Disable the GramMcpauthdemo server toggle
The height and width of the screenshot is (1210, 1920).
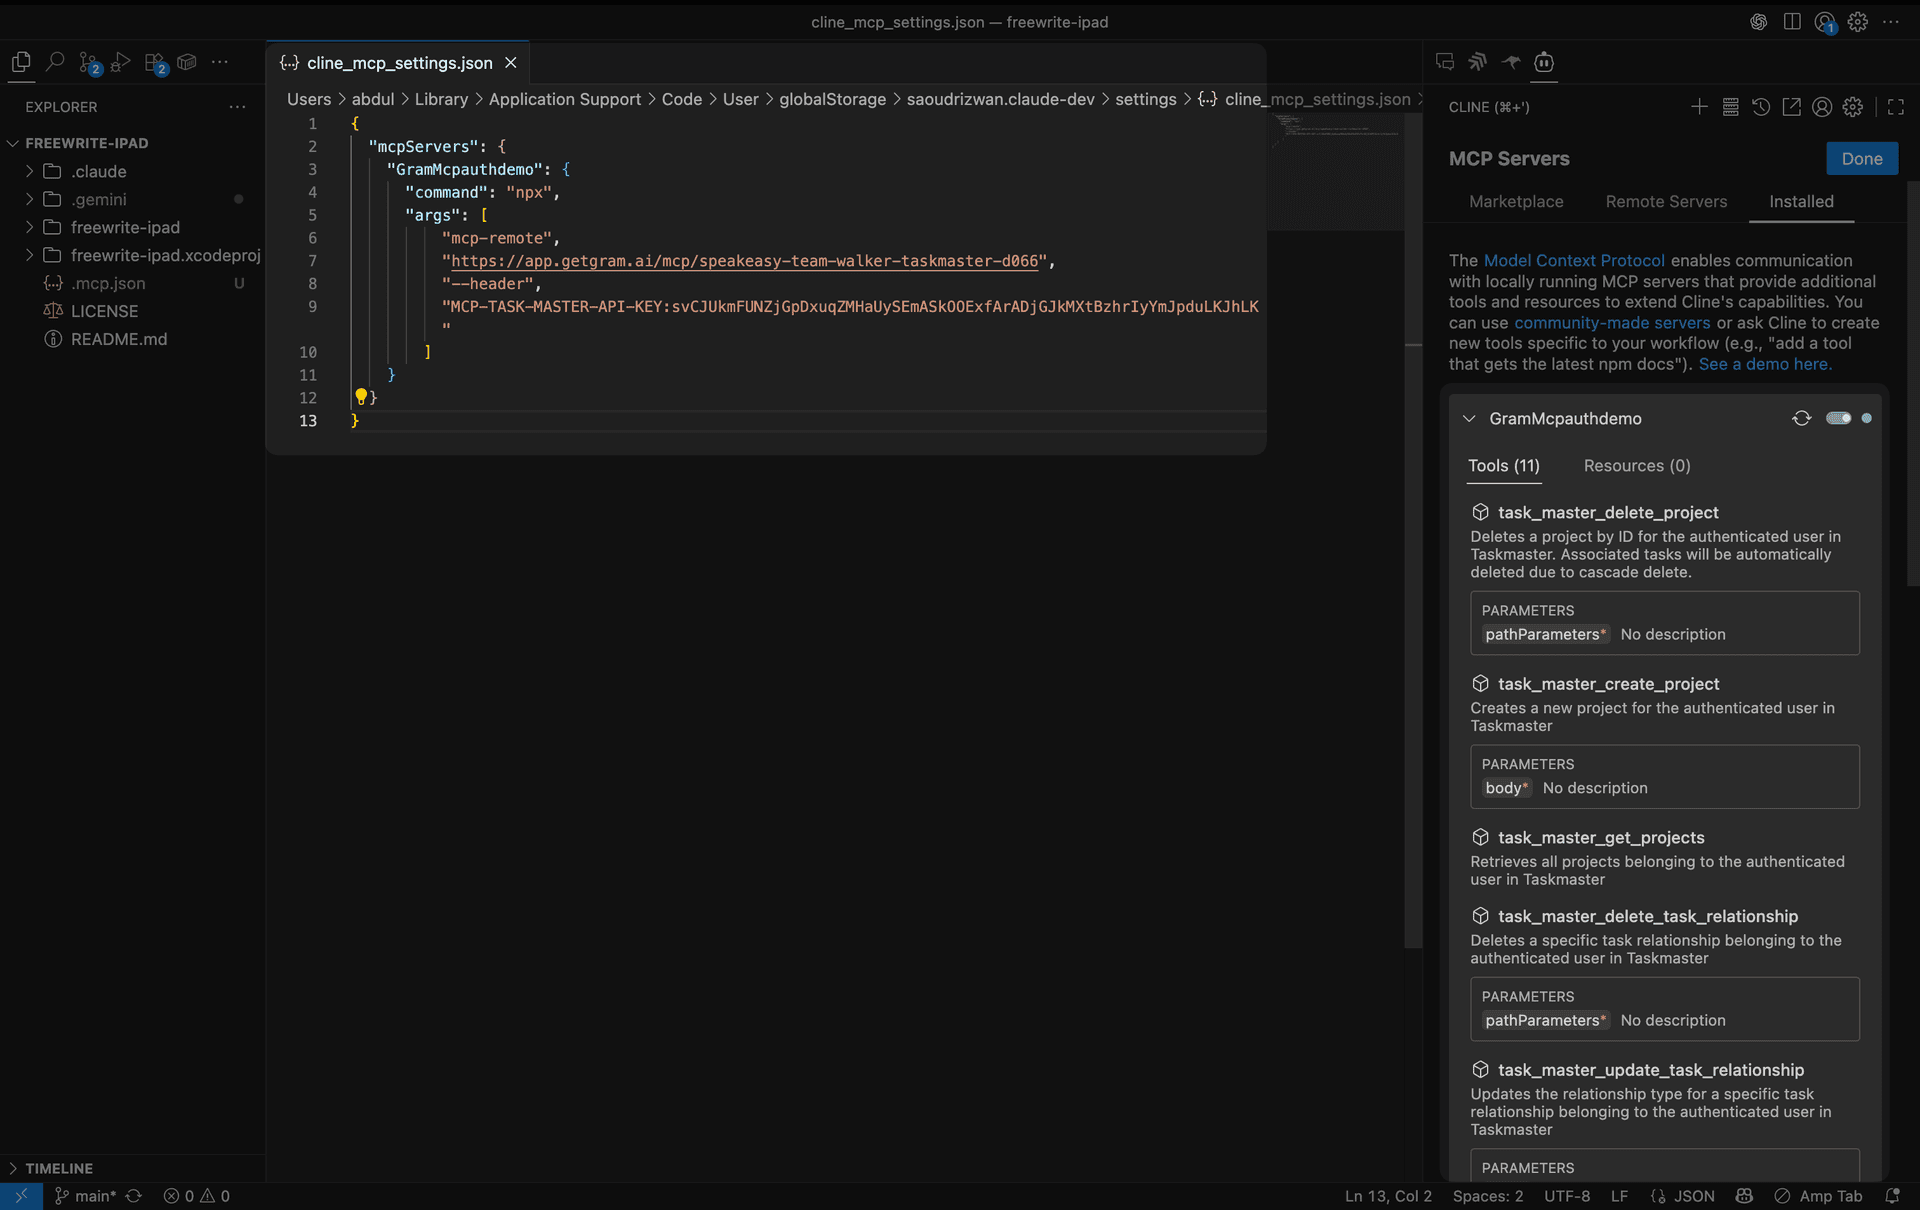[x=1840, y=418]
